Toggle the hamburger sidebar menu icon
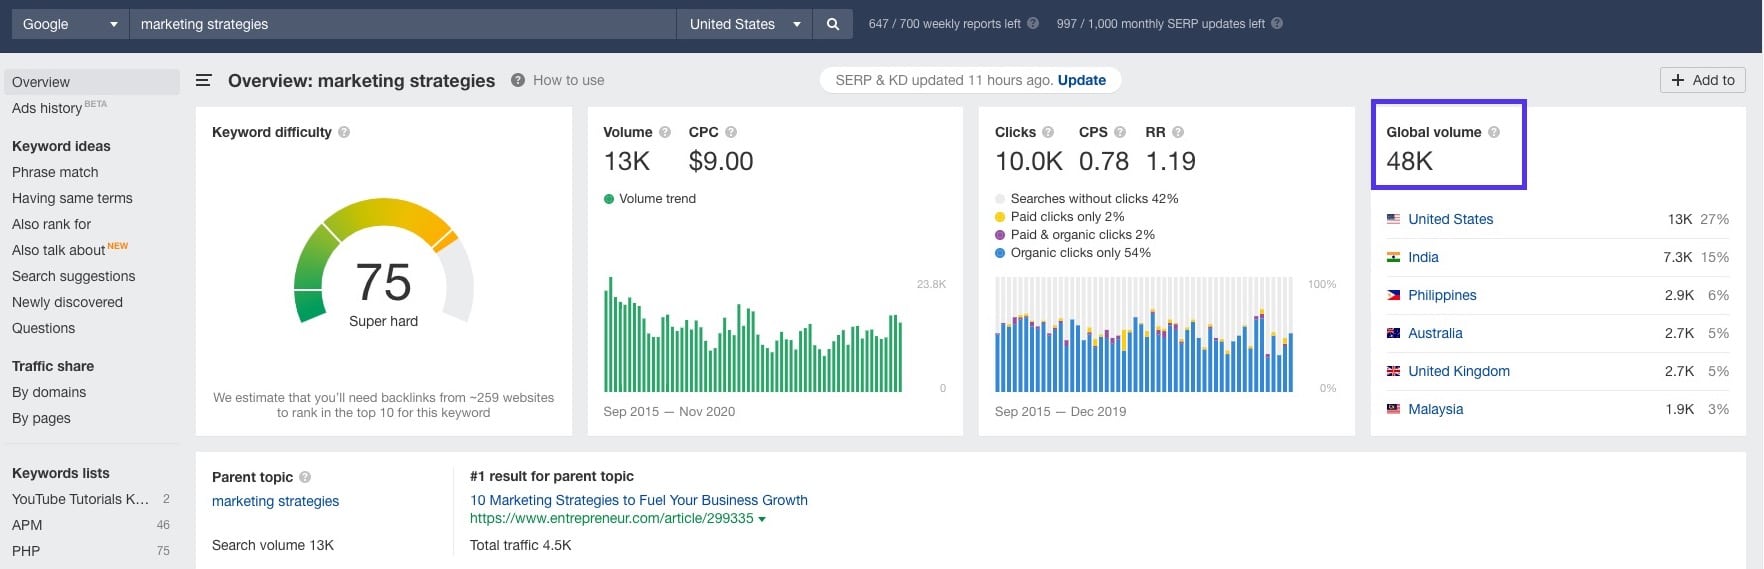The width and height of the screenshot is (1764, 569). [203, 80]
